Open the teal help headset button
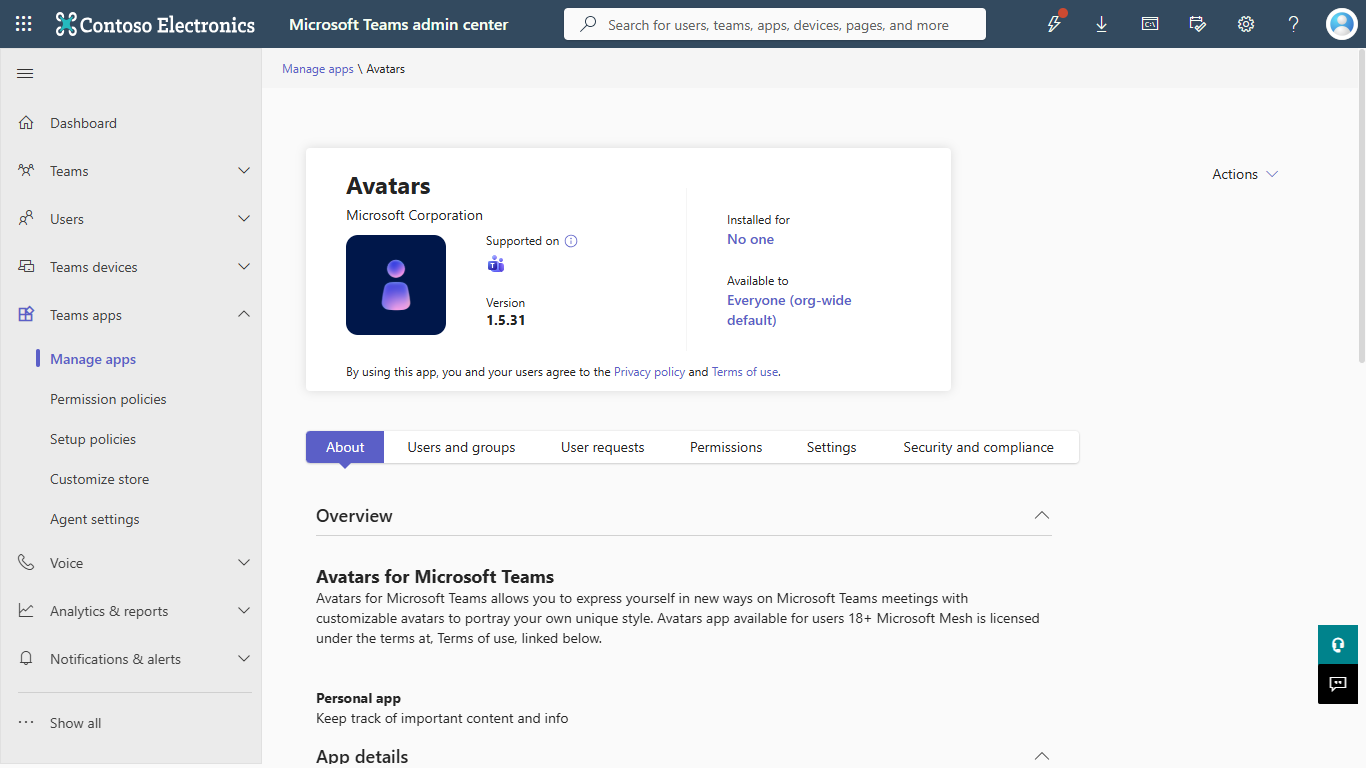Image resolution: width=1366 pixels, height=768 pixels. [1338, 645]
